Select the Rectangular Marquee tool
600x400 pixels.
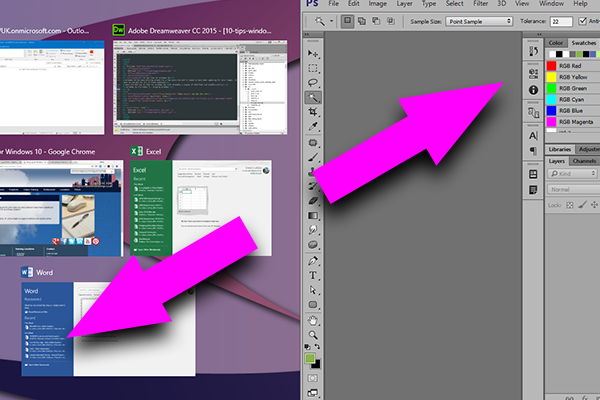click(x=313, y=69)
